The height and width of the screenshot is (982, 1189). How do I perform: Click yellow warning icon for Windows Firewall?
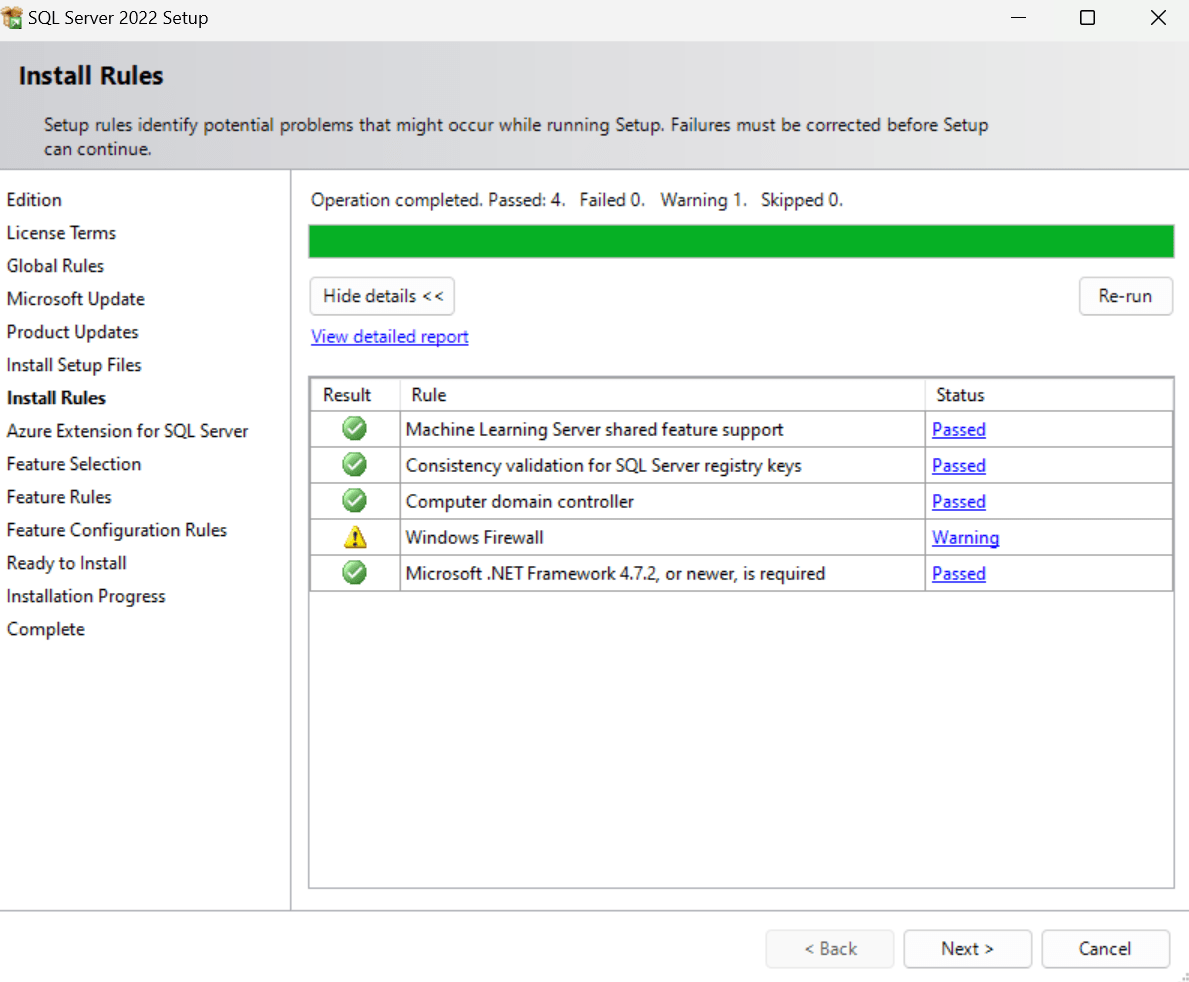354,537
